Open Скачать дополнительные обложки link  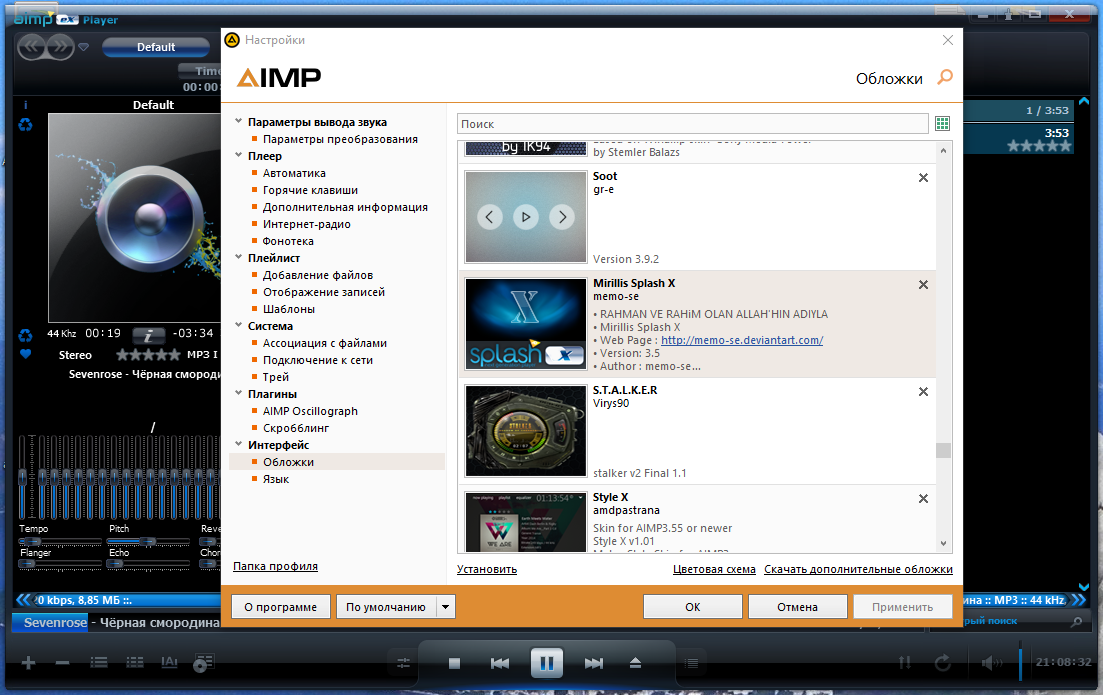pos(858,569)
